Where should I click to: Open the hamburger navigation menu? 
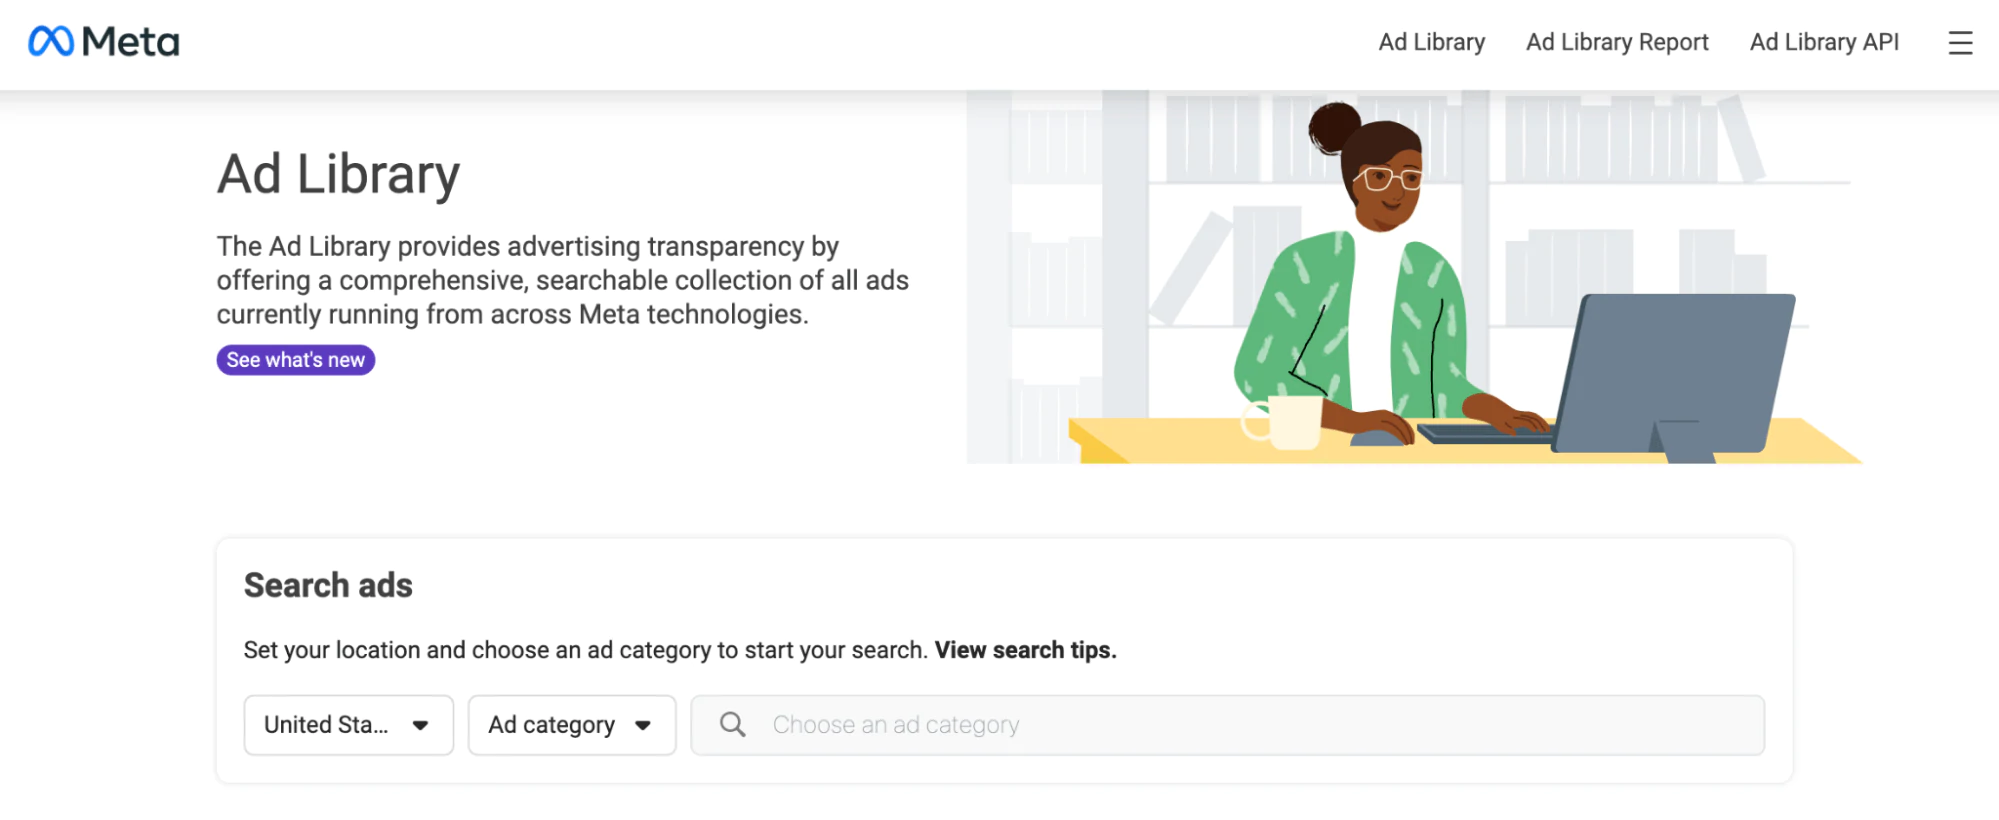[x=1959, y=43]
